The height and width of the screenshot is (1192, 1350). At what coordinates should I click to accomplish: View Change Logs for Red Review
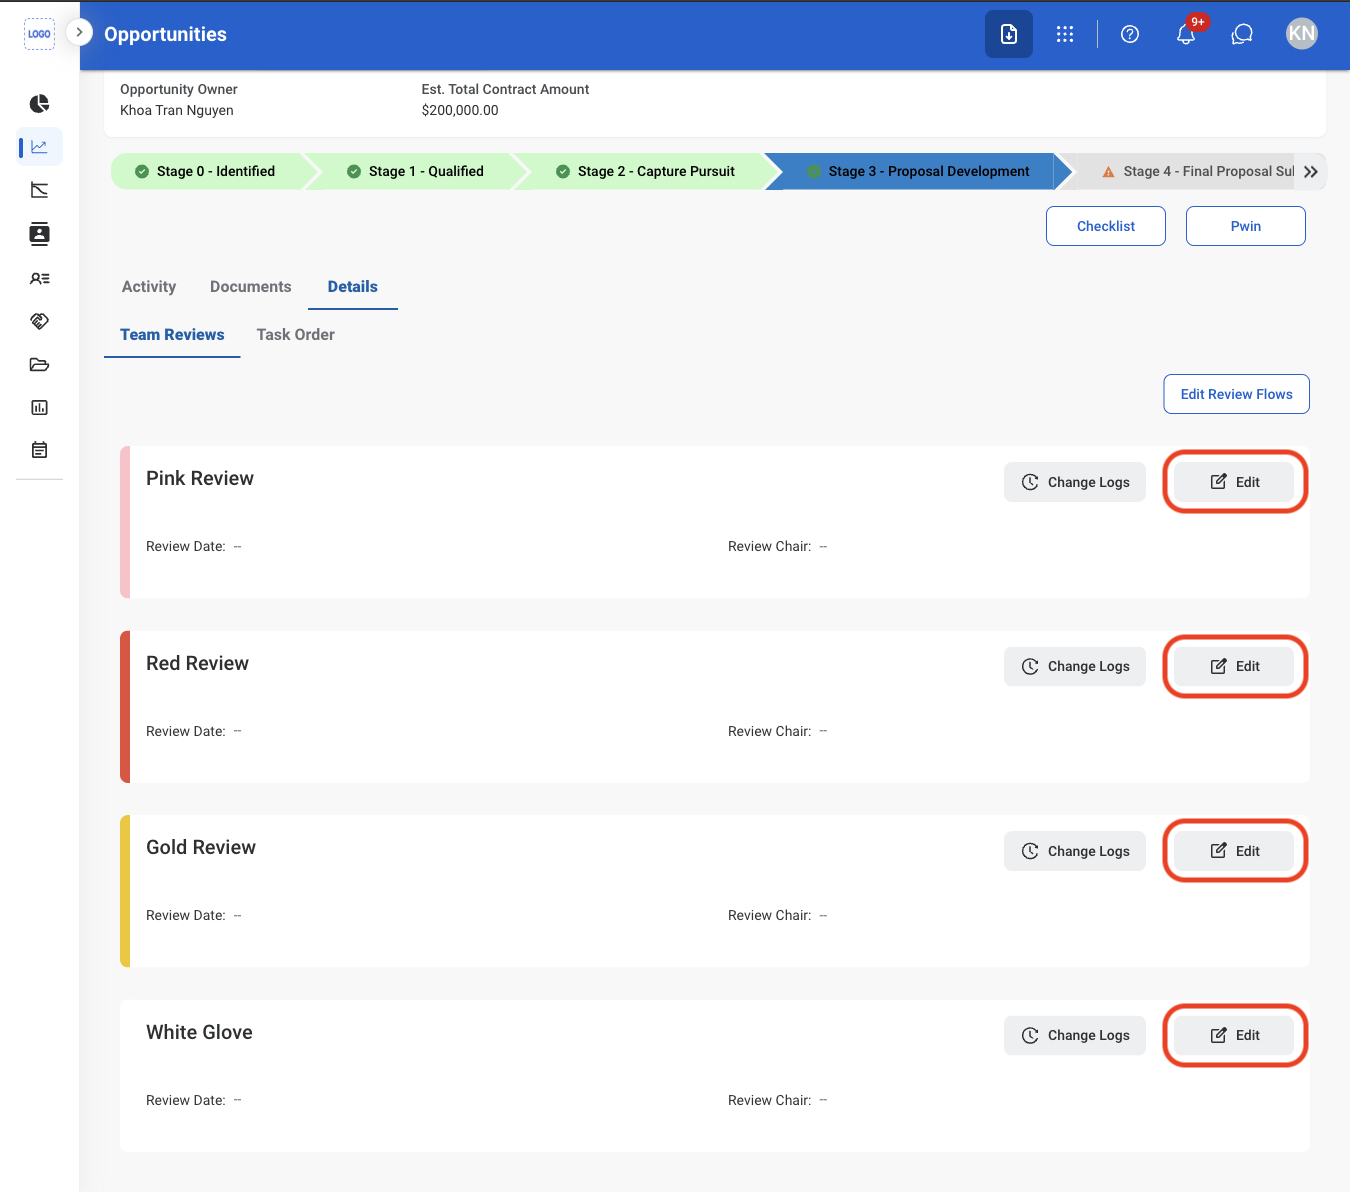[x=1075, y=667]
